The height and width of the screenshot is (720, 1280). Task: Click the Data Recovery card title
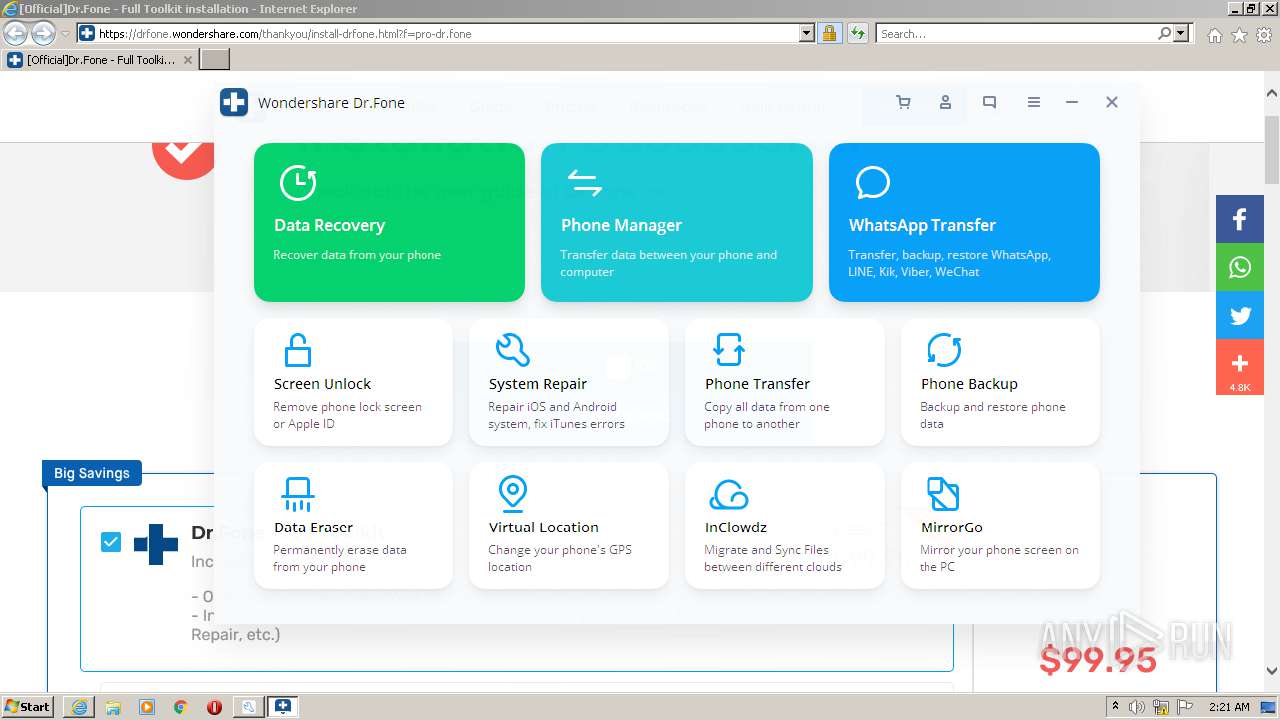(329, 225)
